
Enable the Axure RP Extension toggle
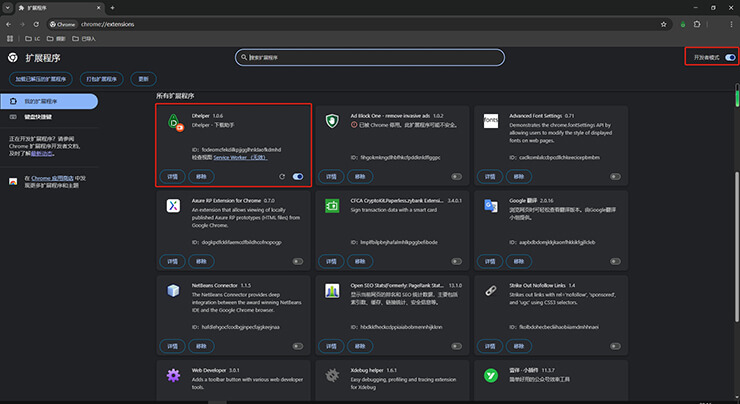[298, 261]
